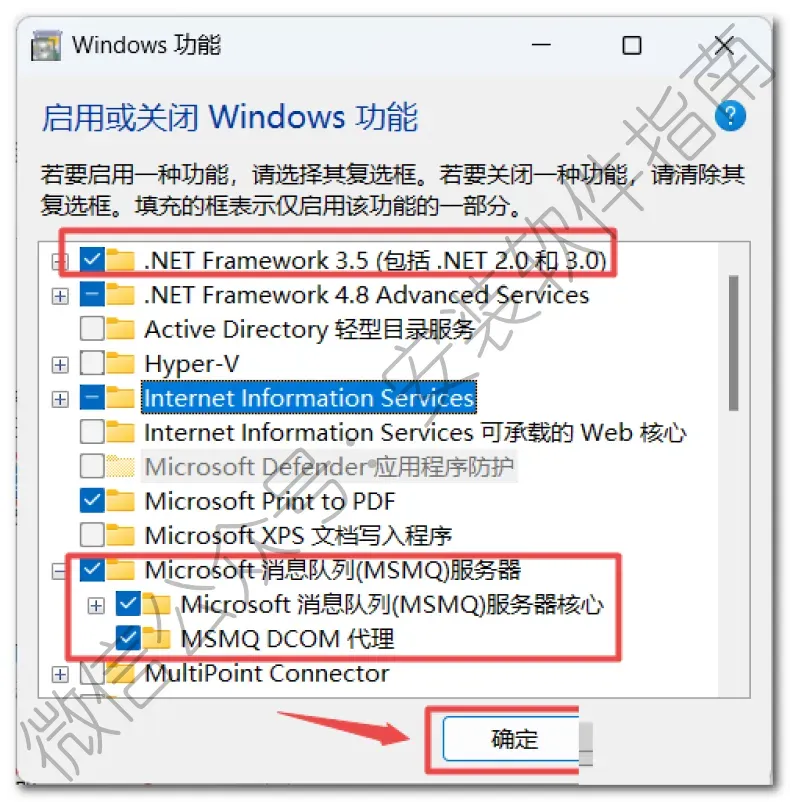Click the Hyper-V folder icon
This screenshot has height=802, width=790.
[x=121, y=364]
